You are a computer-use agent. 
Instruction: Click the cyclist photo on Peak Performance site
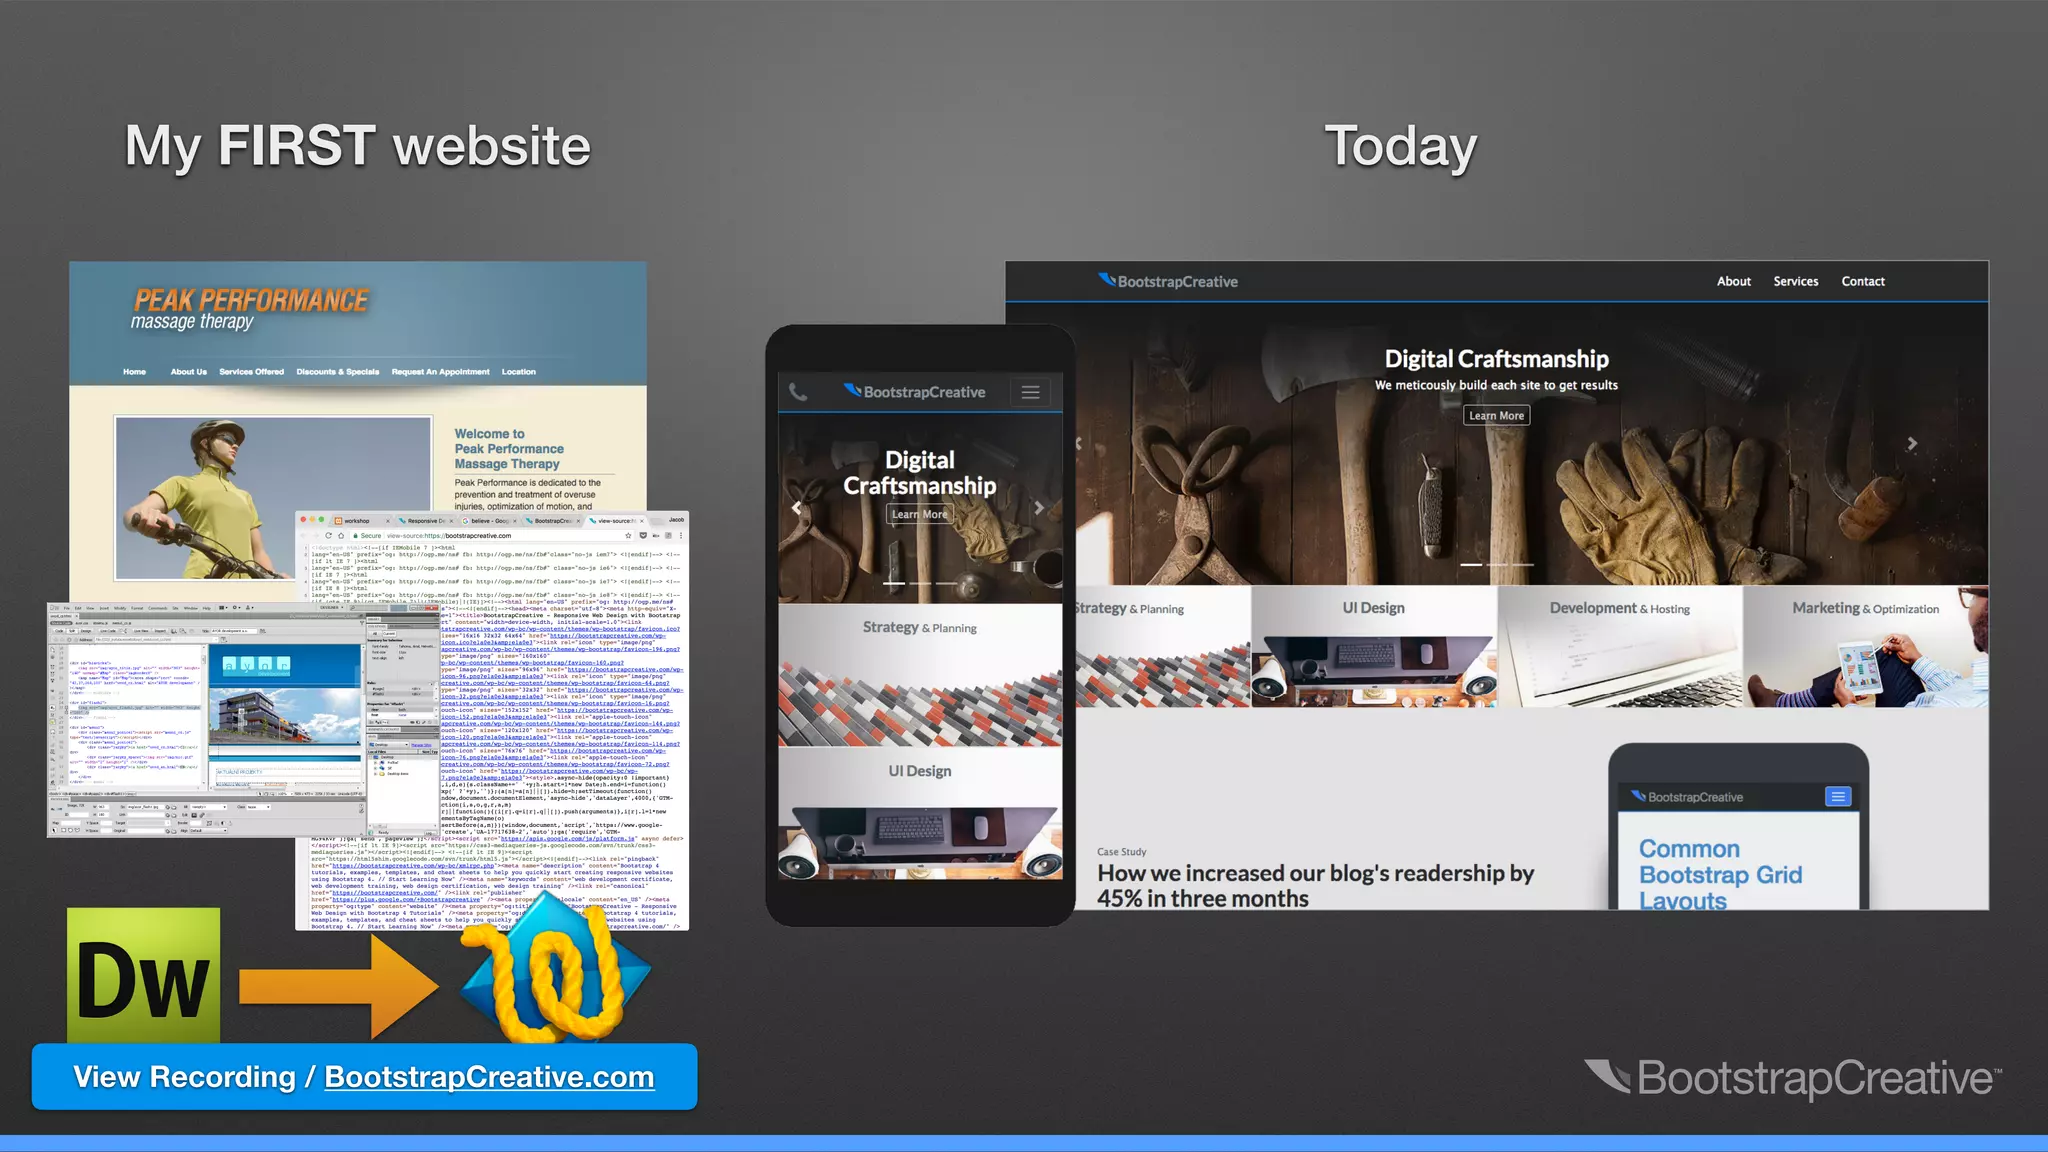pos(273,498)
